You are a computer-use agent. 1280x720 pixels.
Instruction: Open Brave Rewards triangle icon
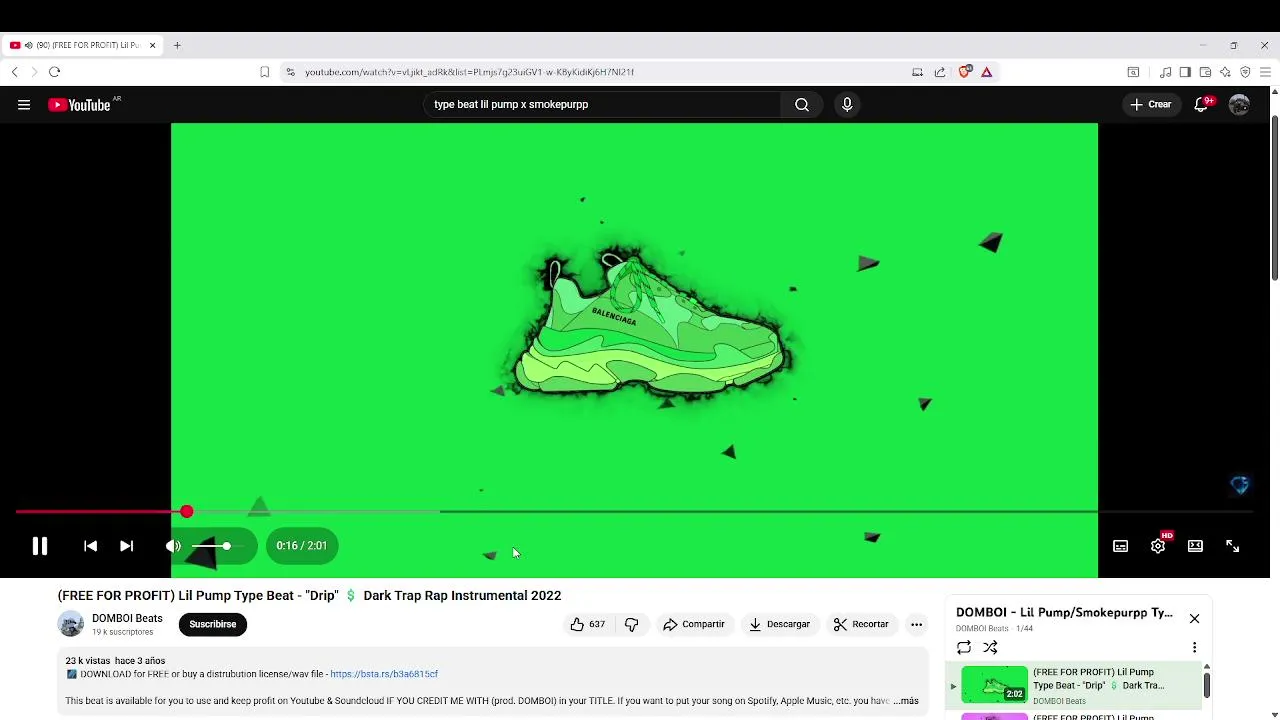pyautogui.click(x=986, y=72)
